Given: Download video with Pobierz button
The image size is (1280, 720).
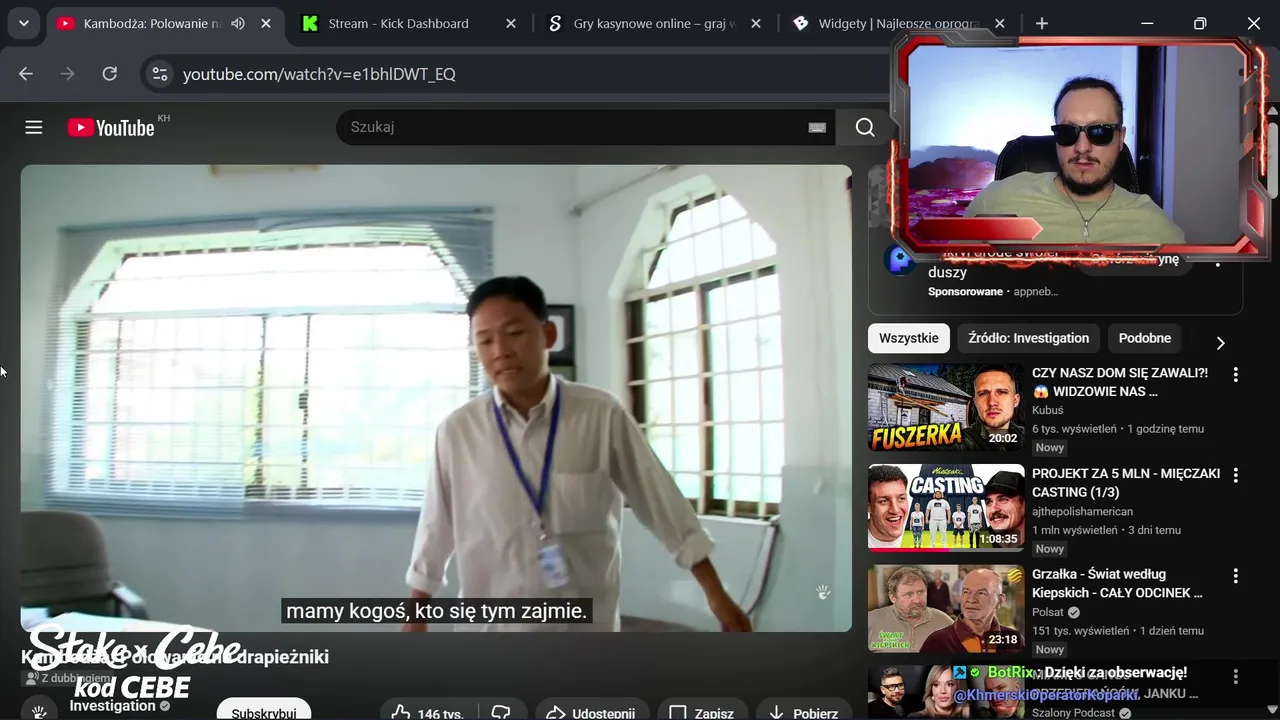Looking at the screenshot, I should coord(803,712).
